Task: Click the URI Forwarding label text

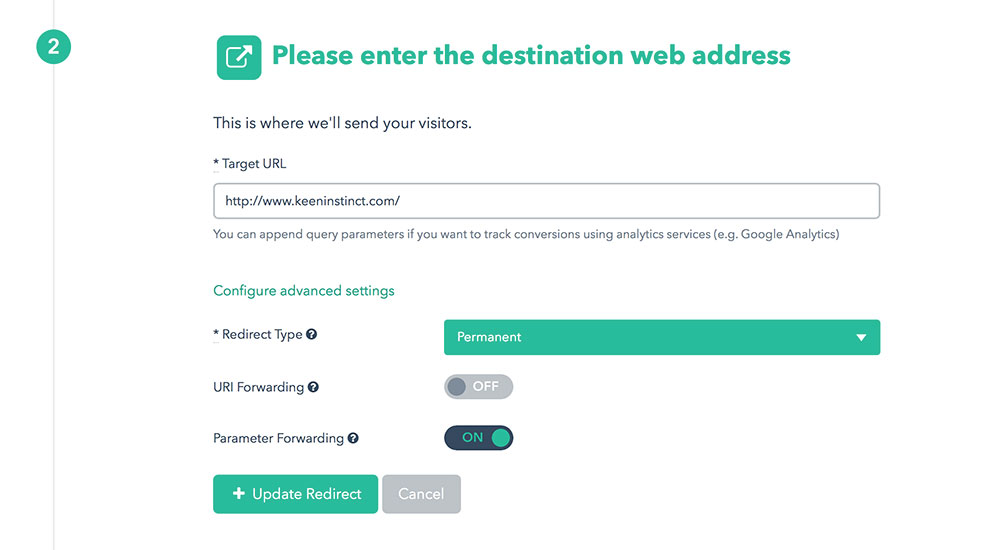Action: point(259,387)
